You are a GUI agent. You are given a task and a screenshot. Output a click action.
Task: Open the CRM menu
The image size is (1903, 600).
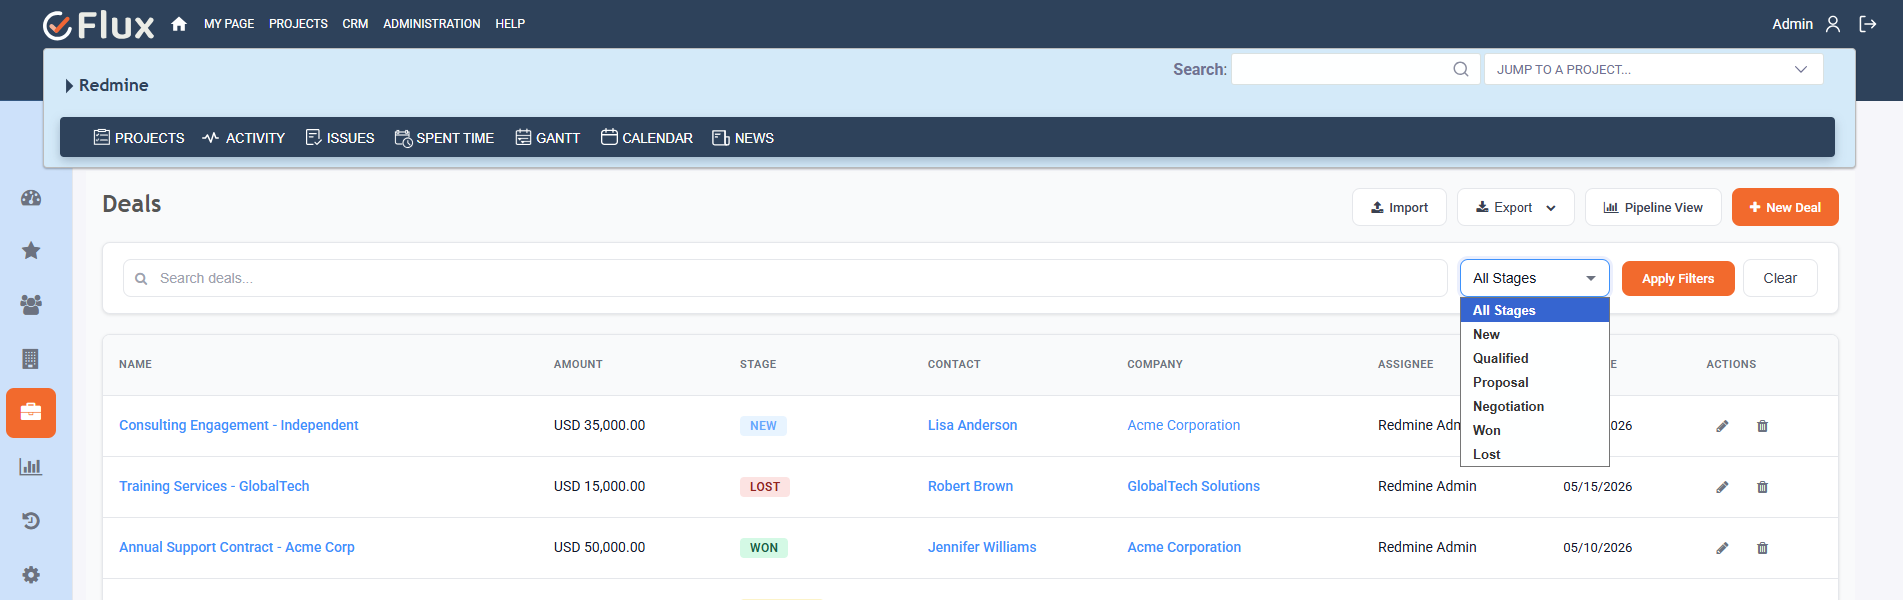click(355, 24)
